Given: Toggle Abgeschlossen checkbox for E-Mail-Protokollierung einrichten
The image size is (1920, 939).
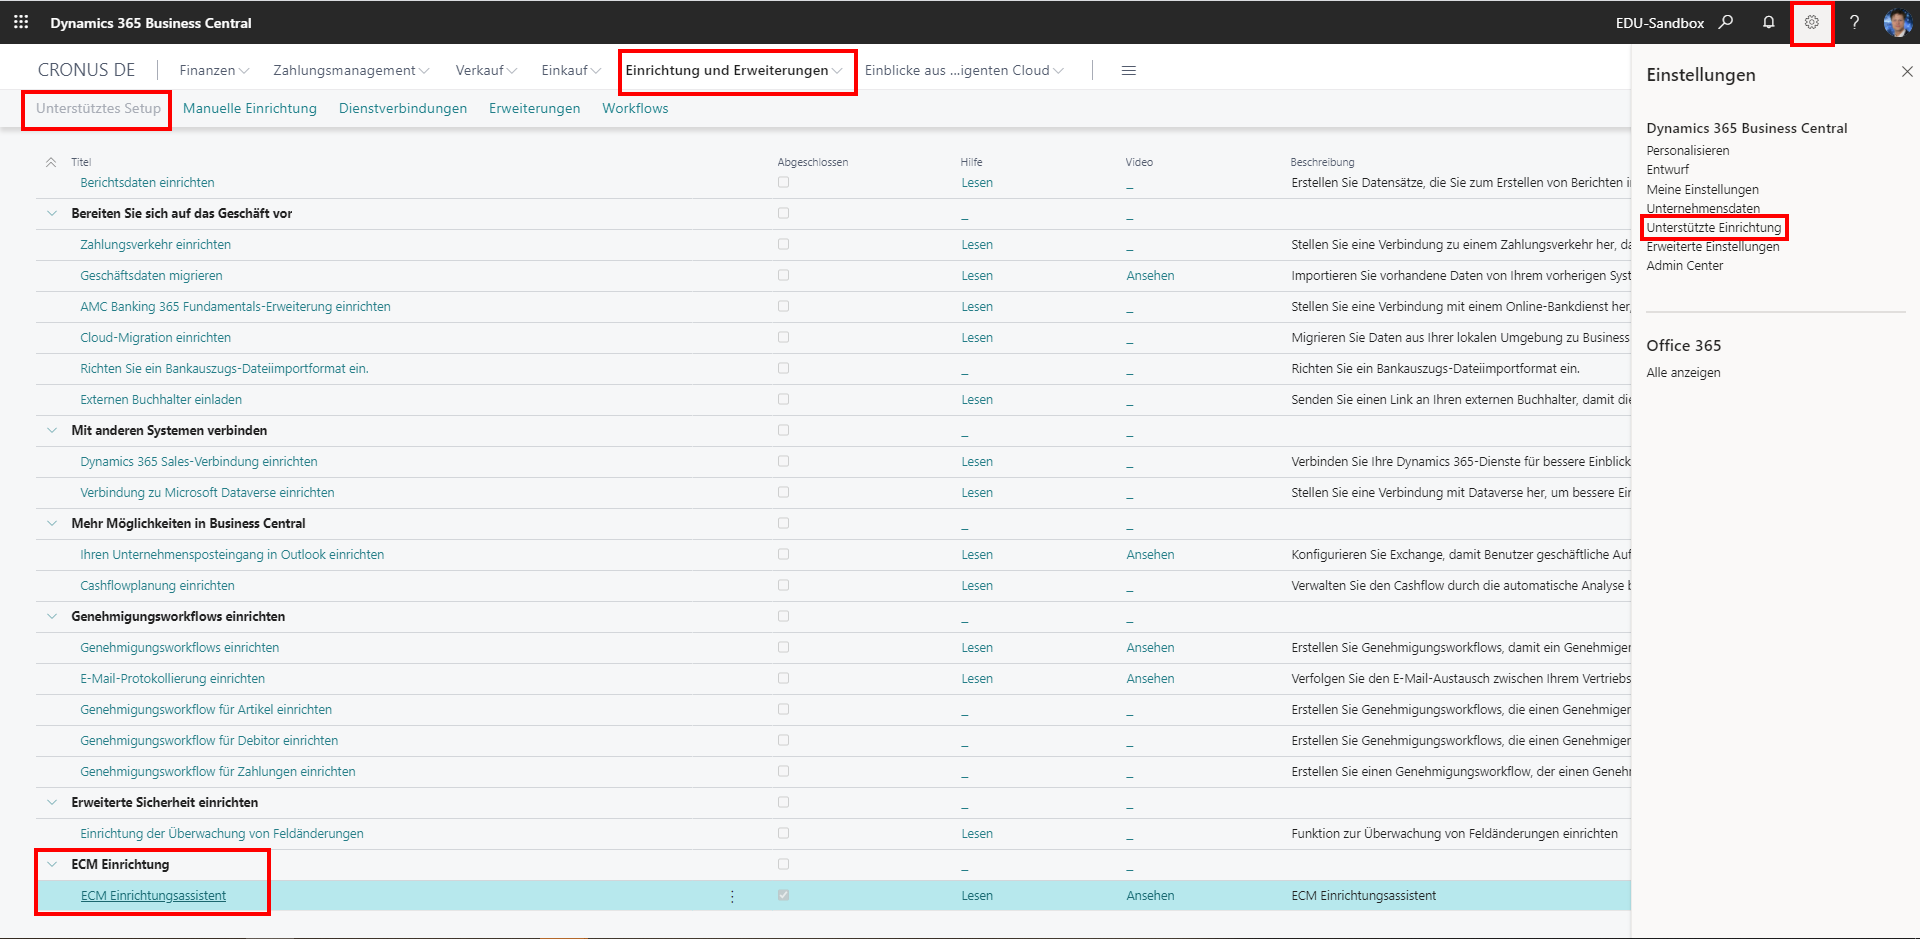Looking at the screenshot, I should point(783,678).
